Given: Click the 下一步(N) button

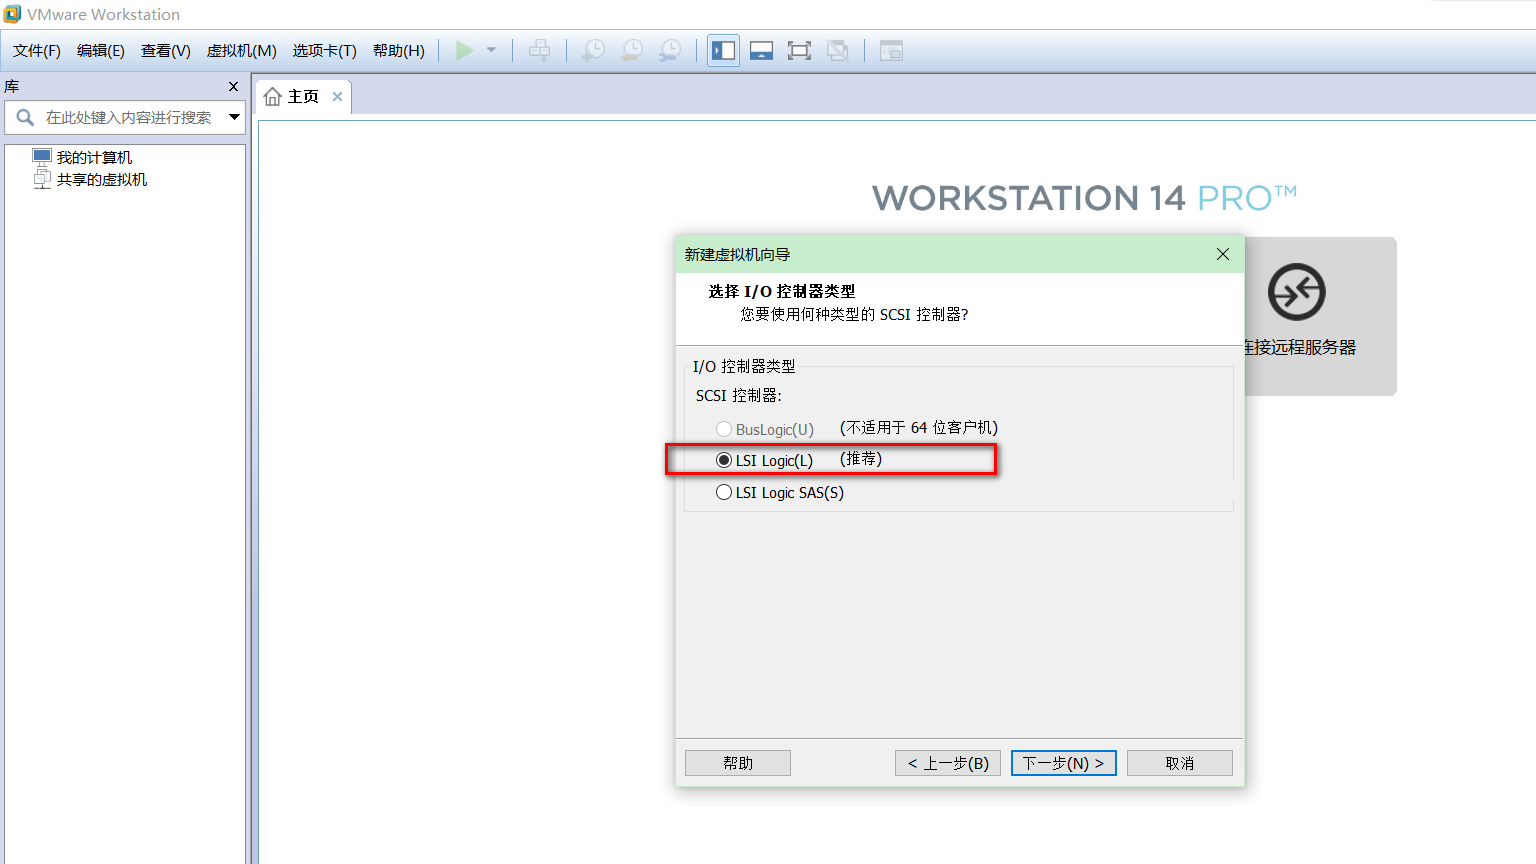Looking at the screenshot, I should click(1063, 762).
